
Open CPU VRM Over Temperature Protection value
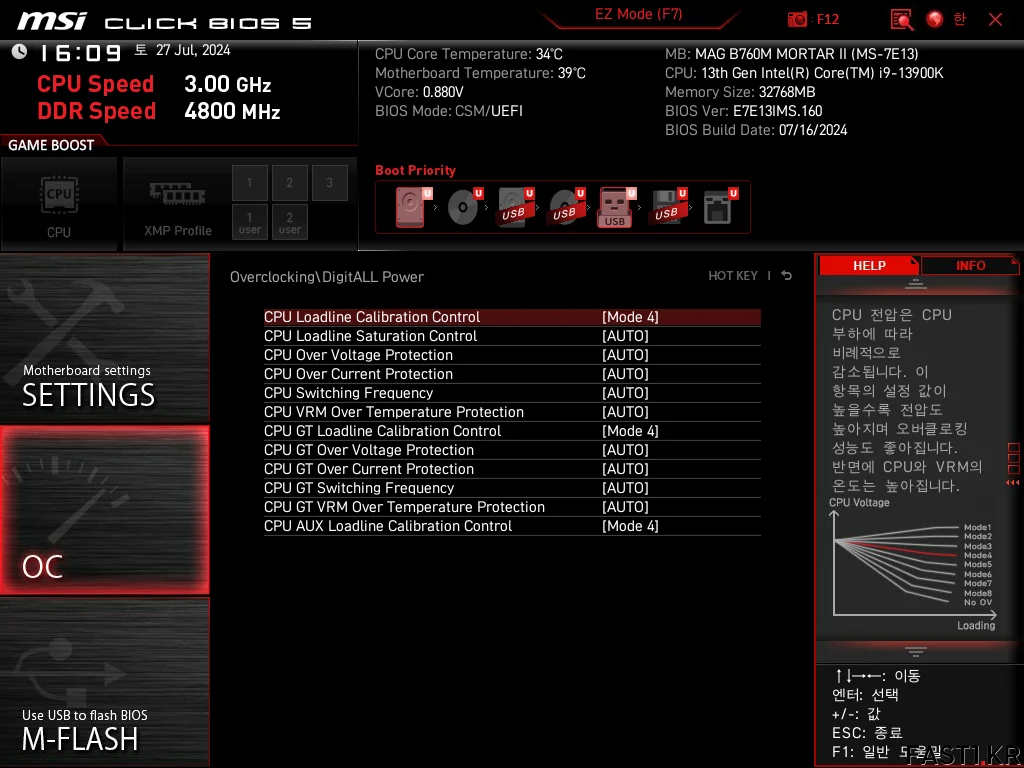(625, 411)
